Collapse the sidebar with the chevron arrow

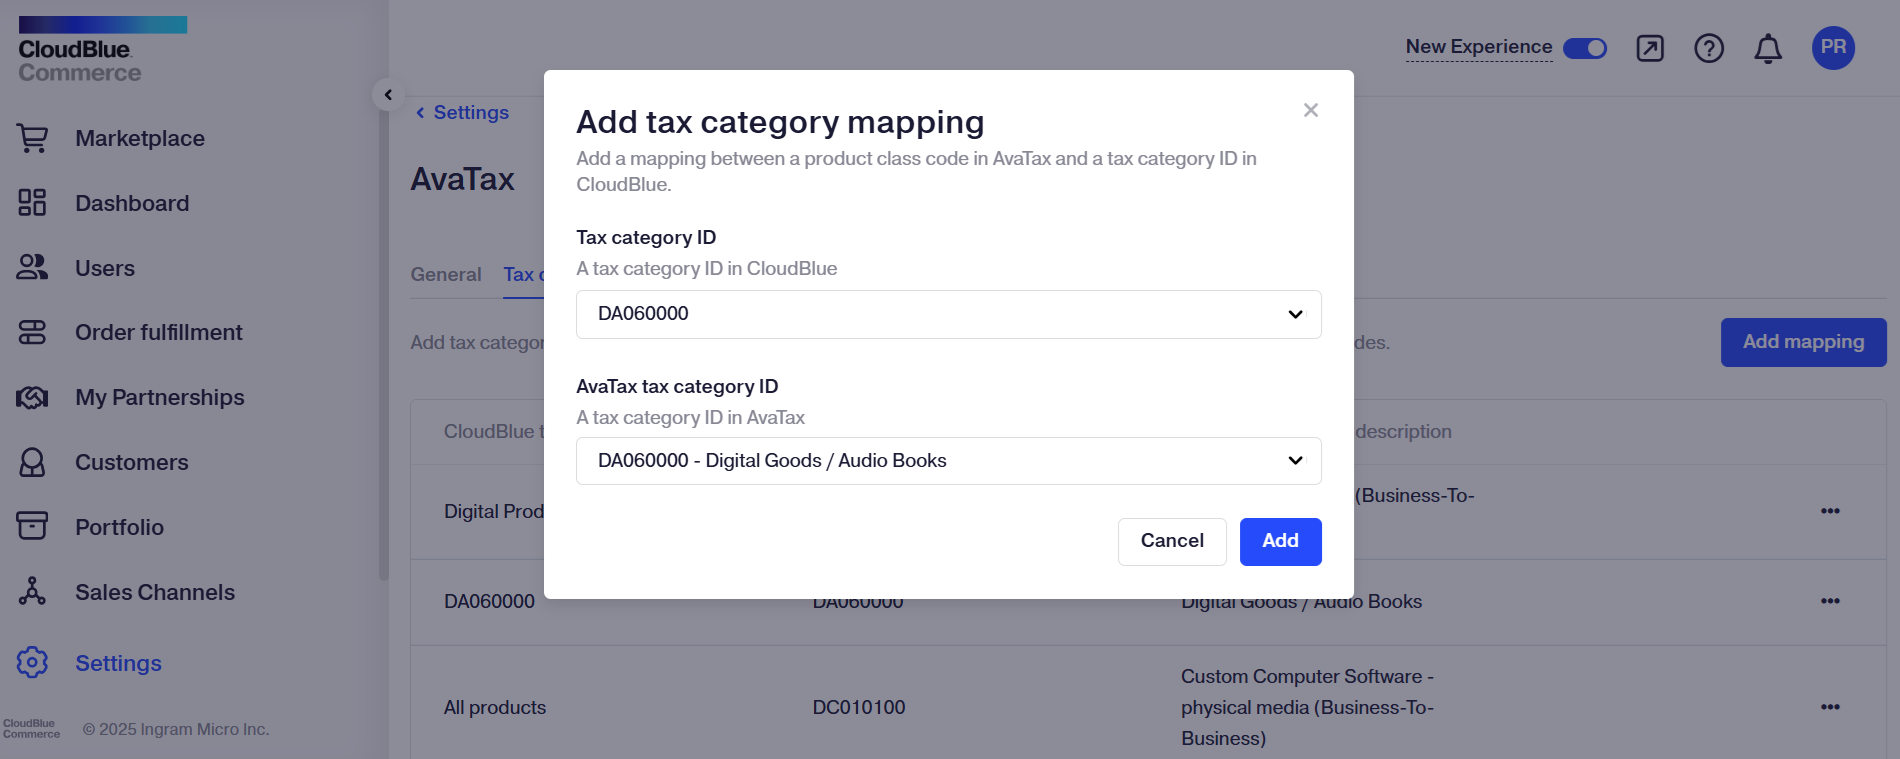coord(388,94)
